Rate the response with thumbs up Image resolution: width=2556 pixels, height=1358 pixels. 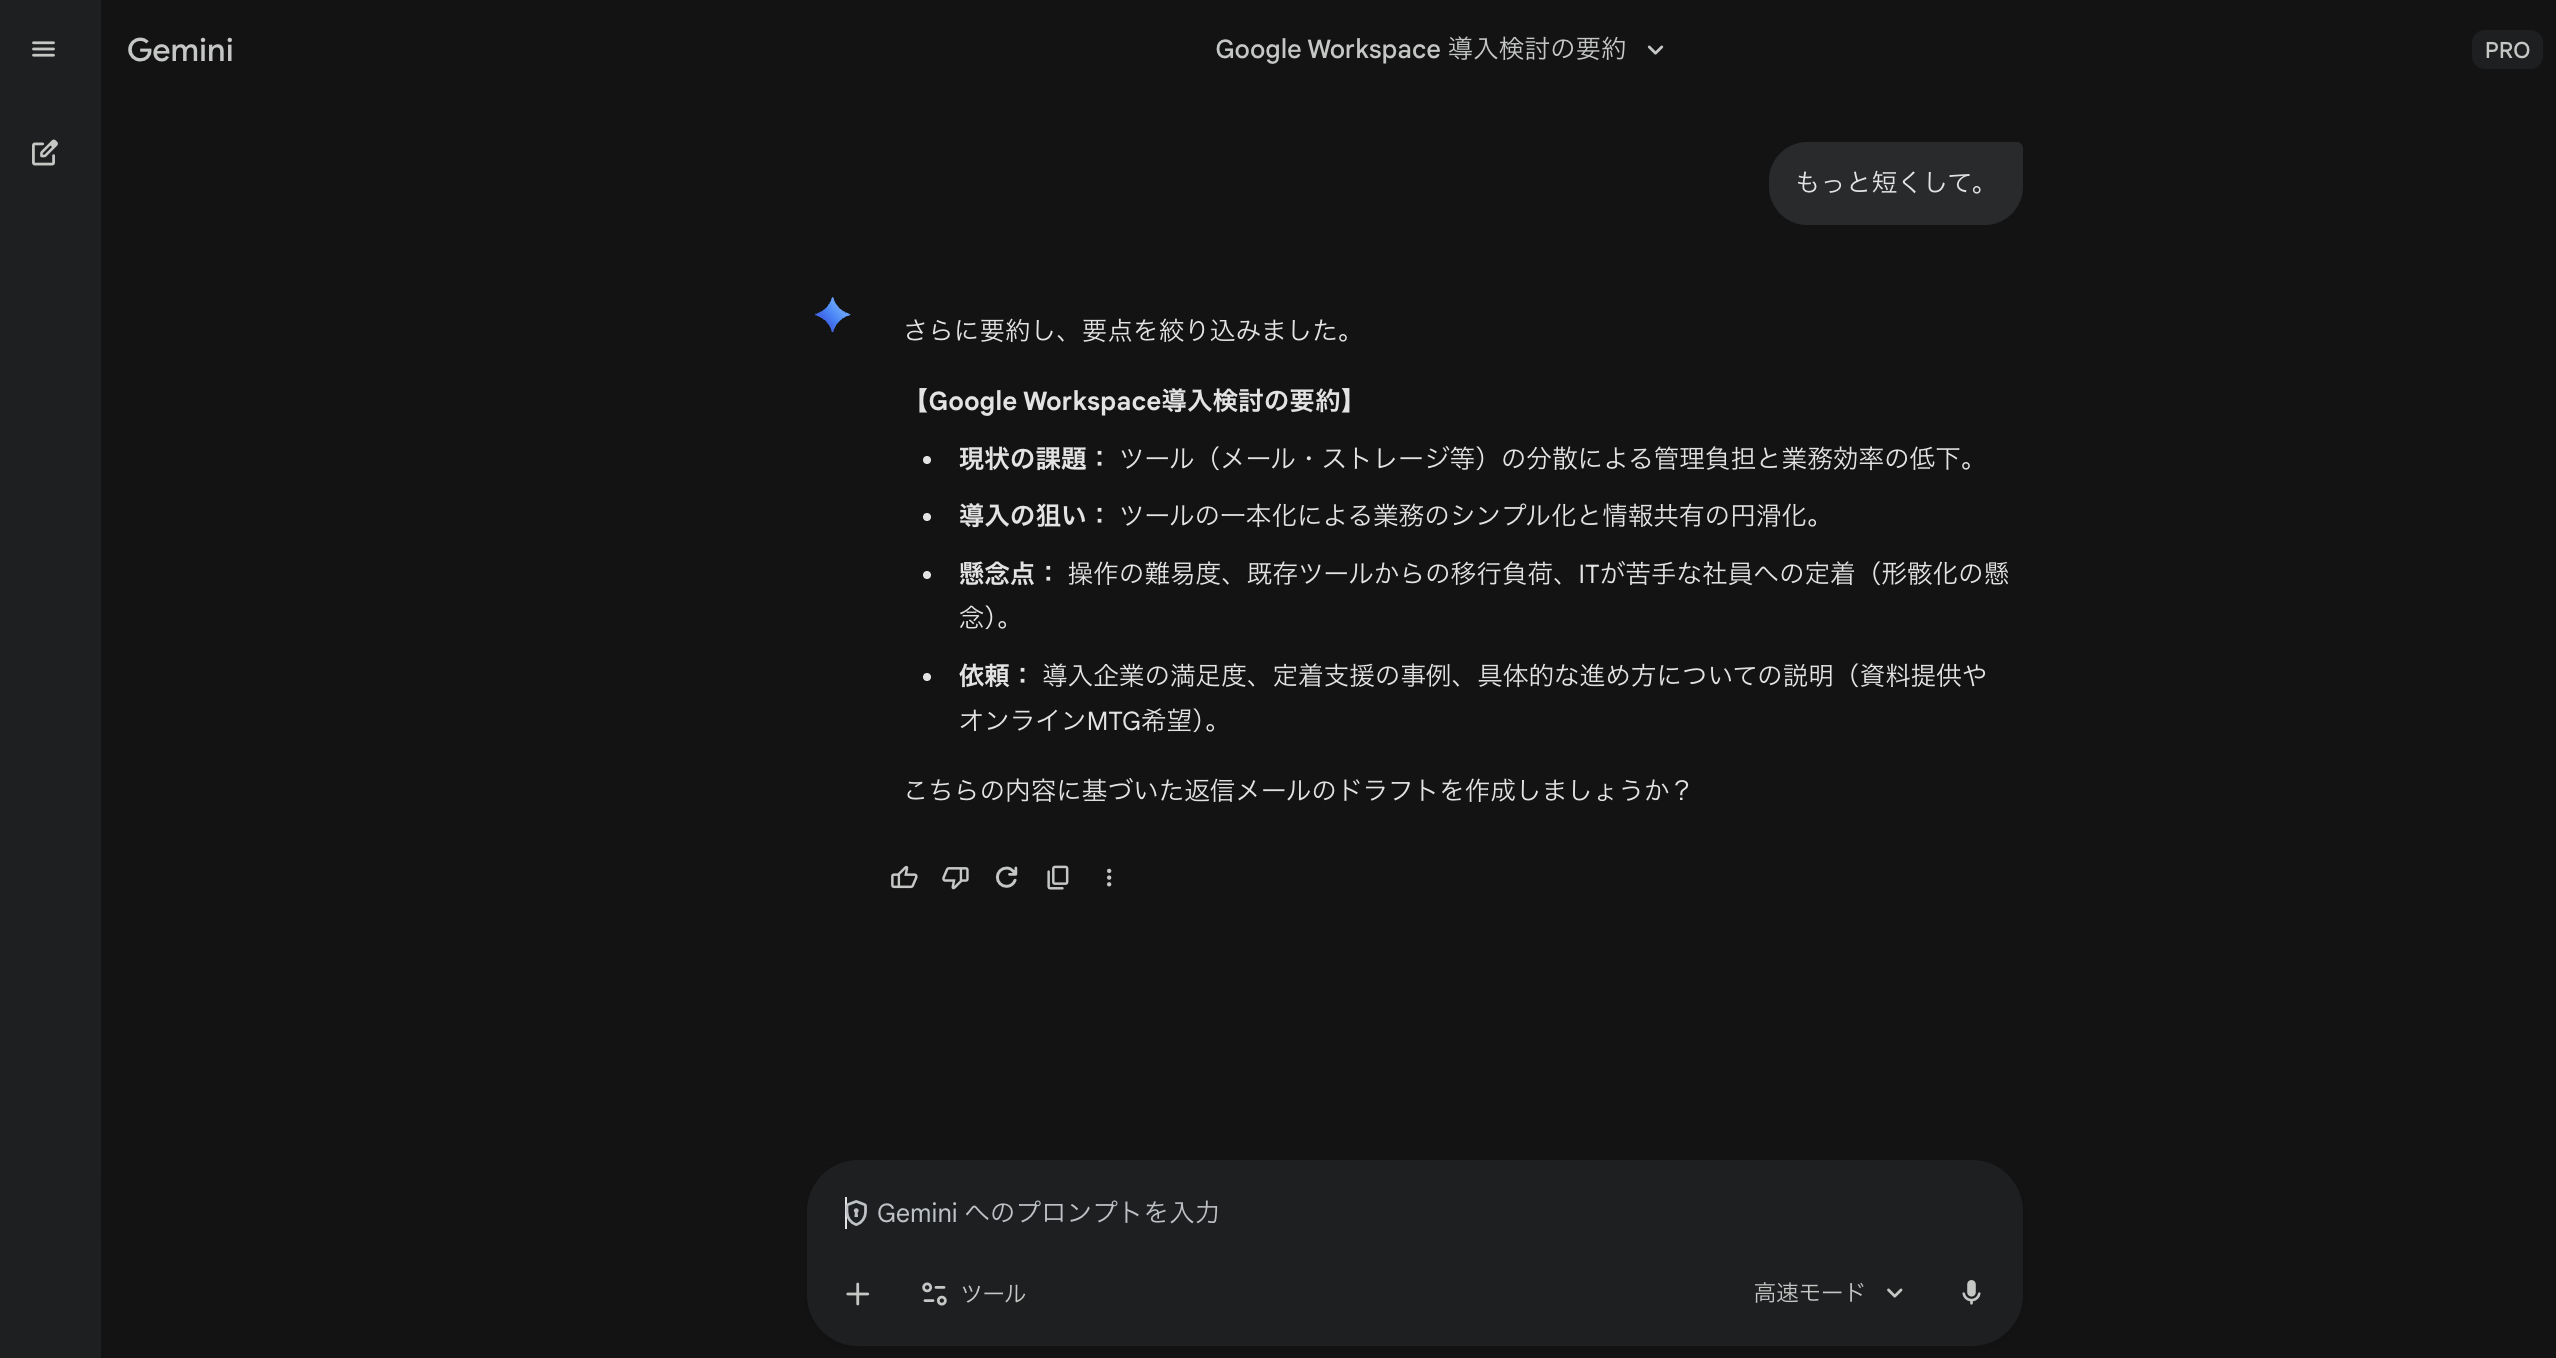pos(904,876)
